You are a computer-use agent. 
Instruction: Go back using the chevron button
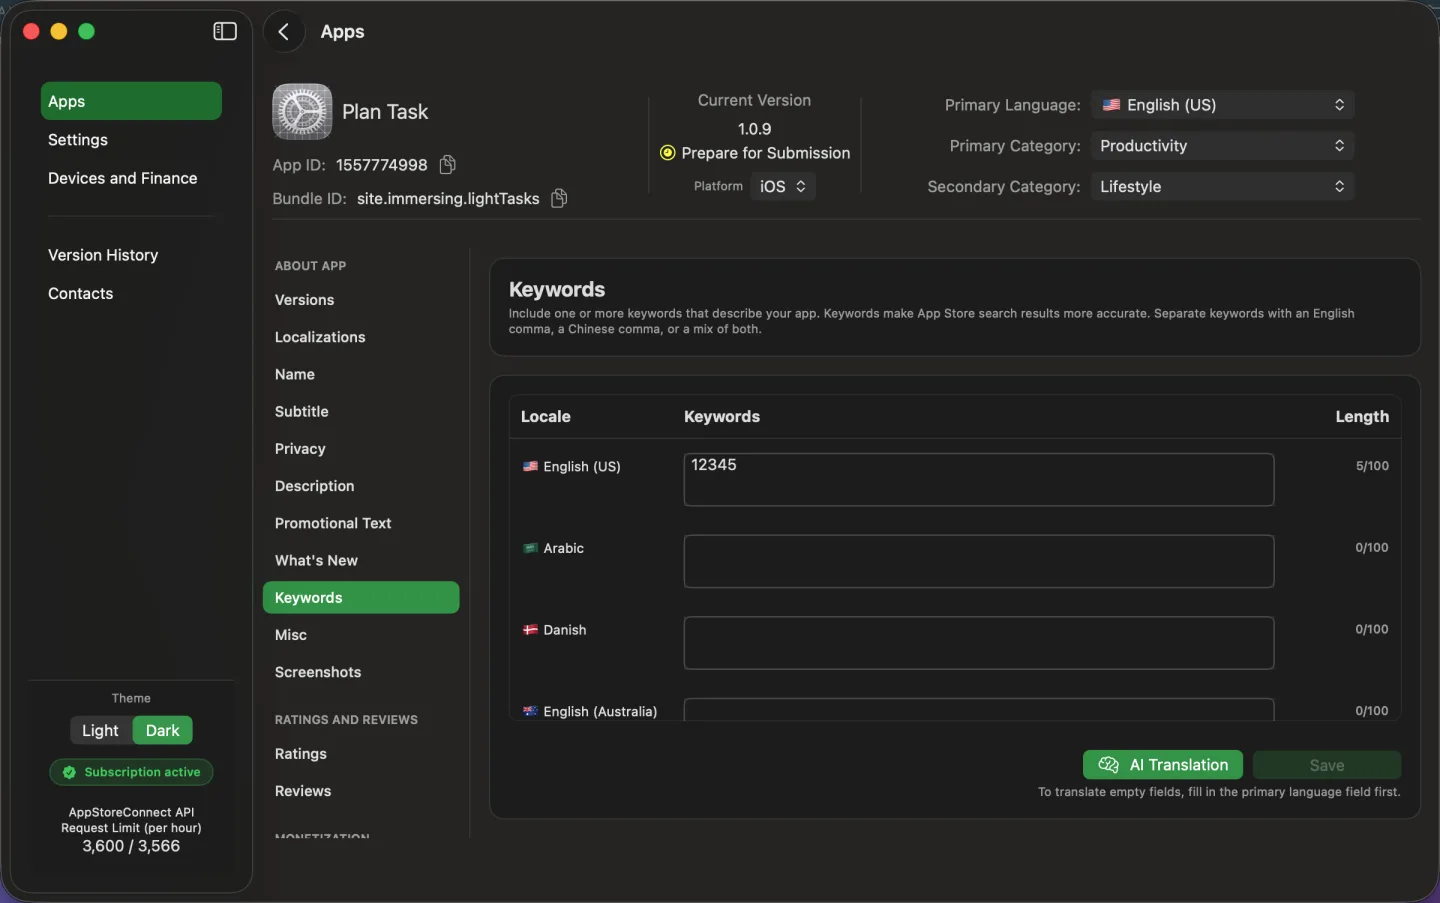284,32
